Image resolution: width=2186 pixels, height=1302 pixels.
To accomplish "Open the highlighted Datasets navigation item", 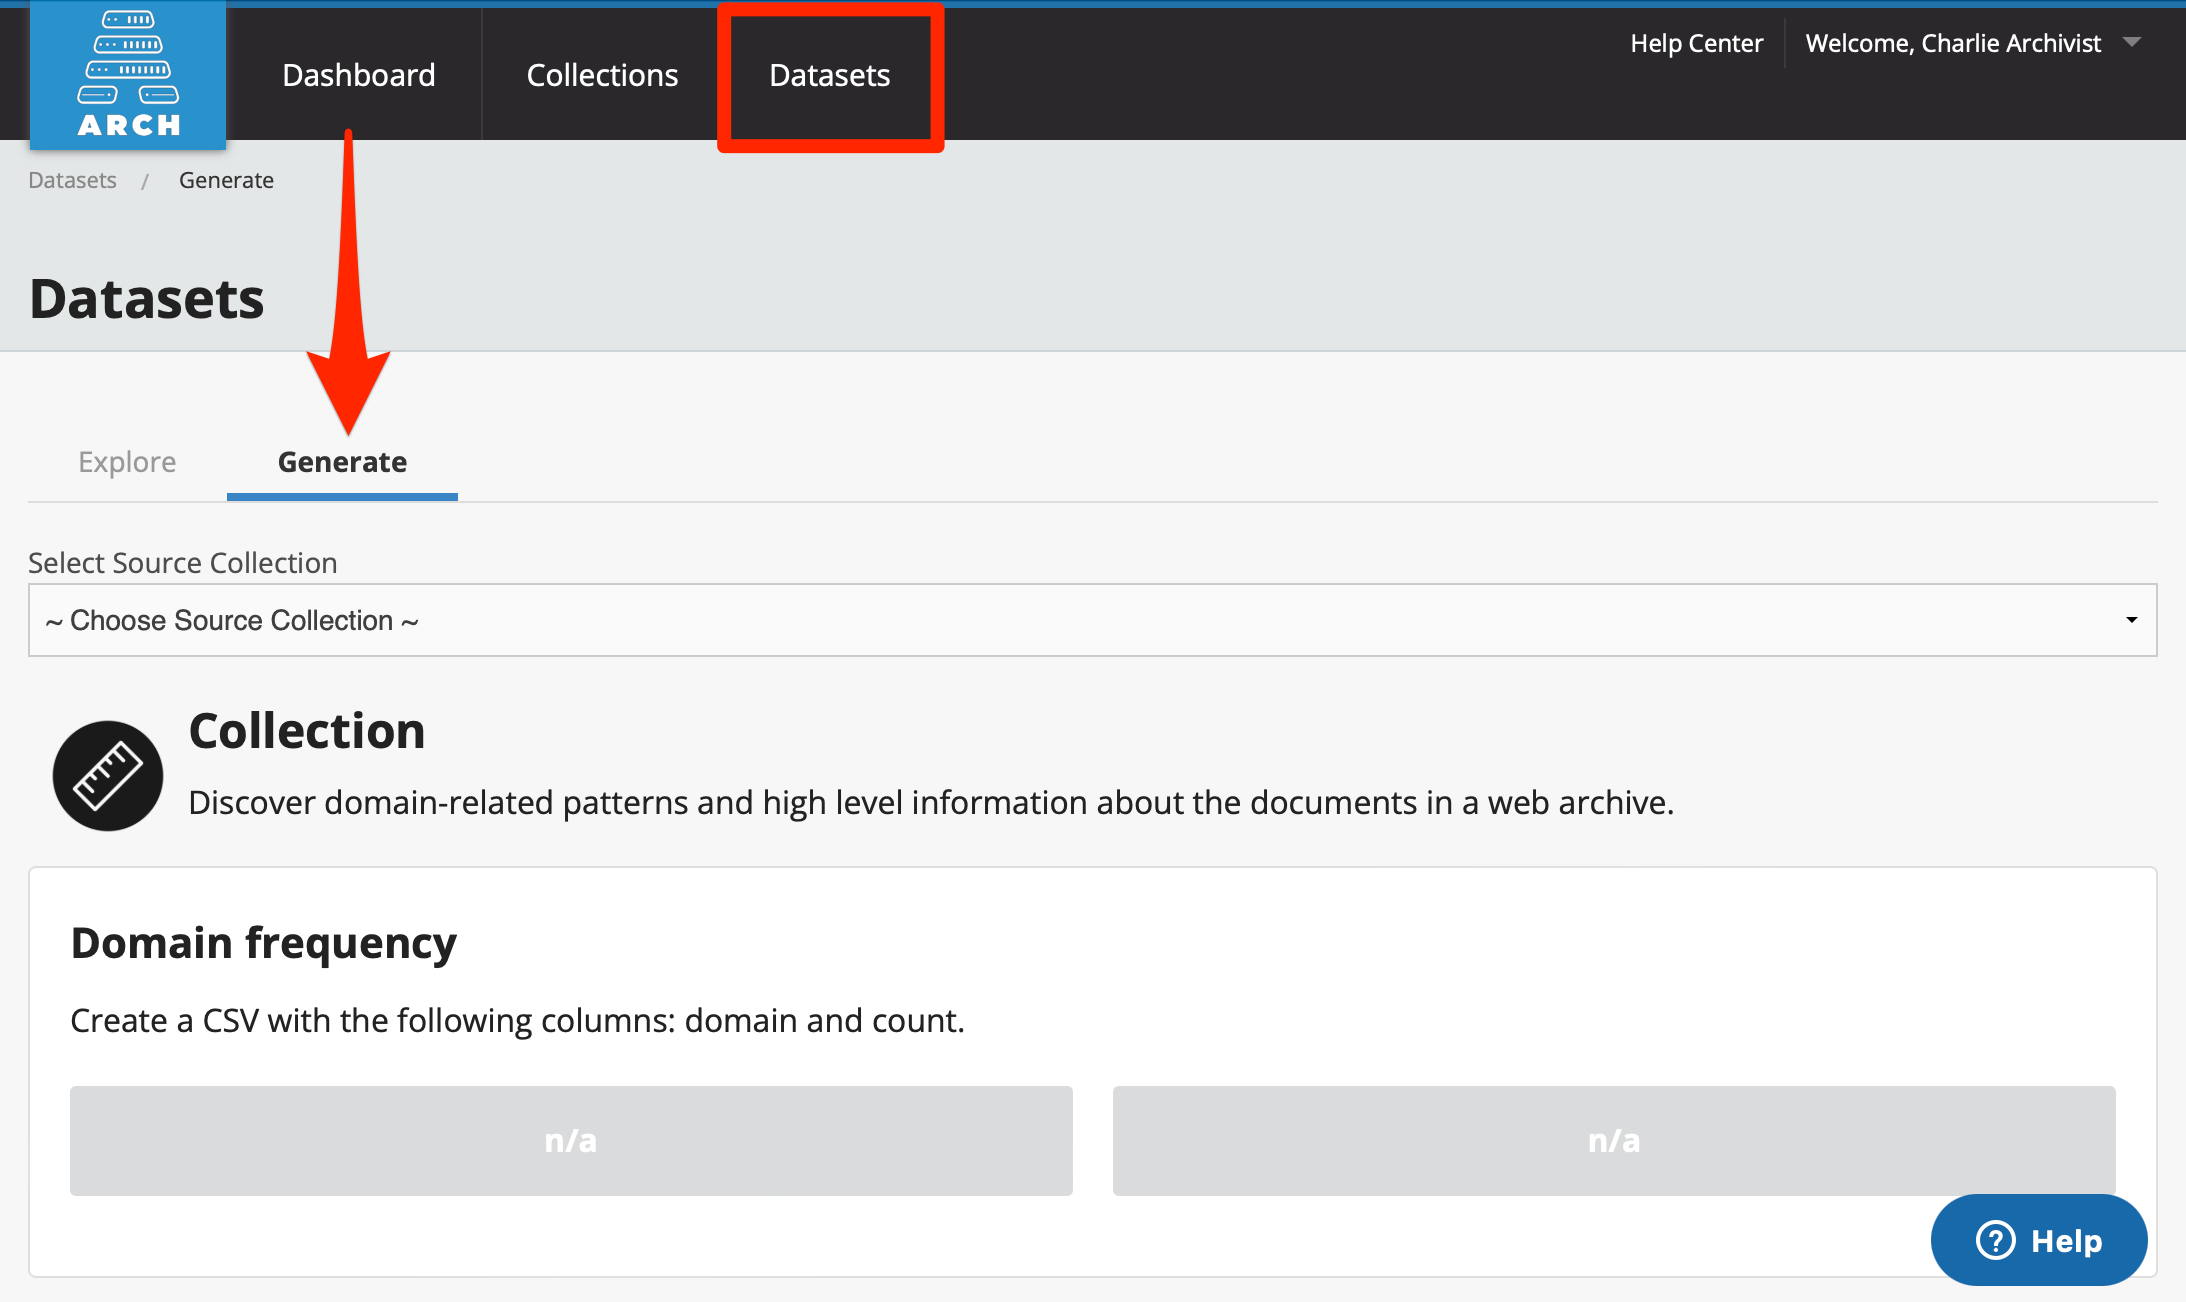I will 829,74.
